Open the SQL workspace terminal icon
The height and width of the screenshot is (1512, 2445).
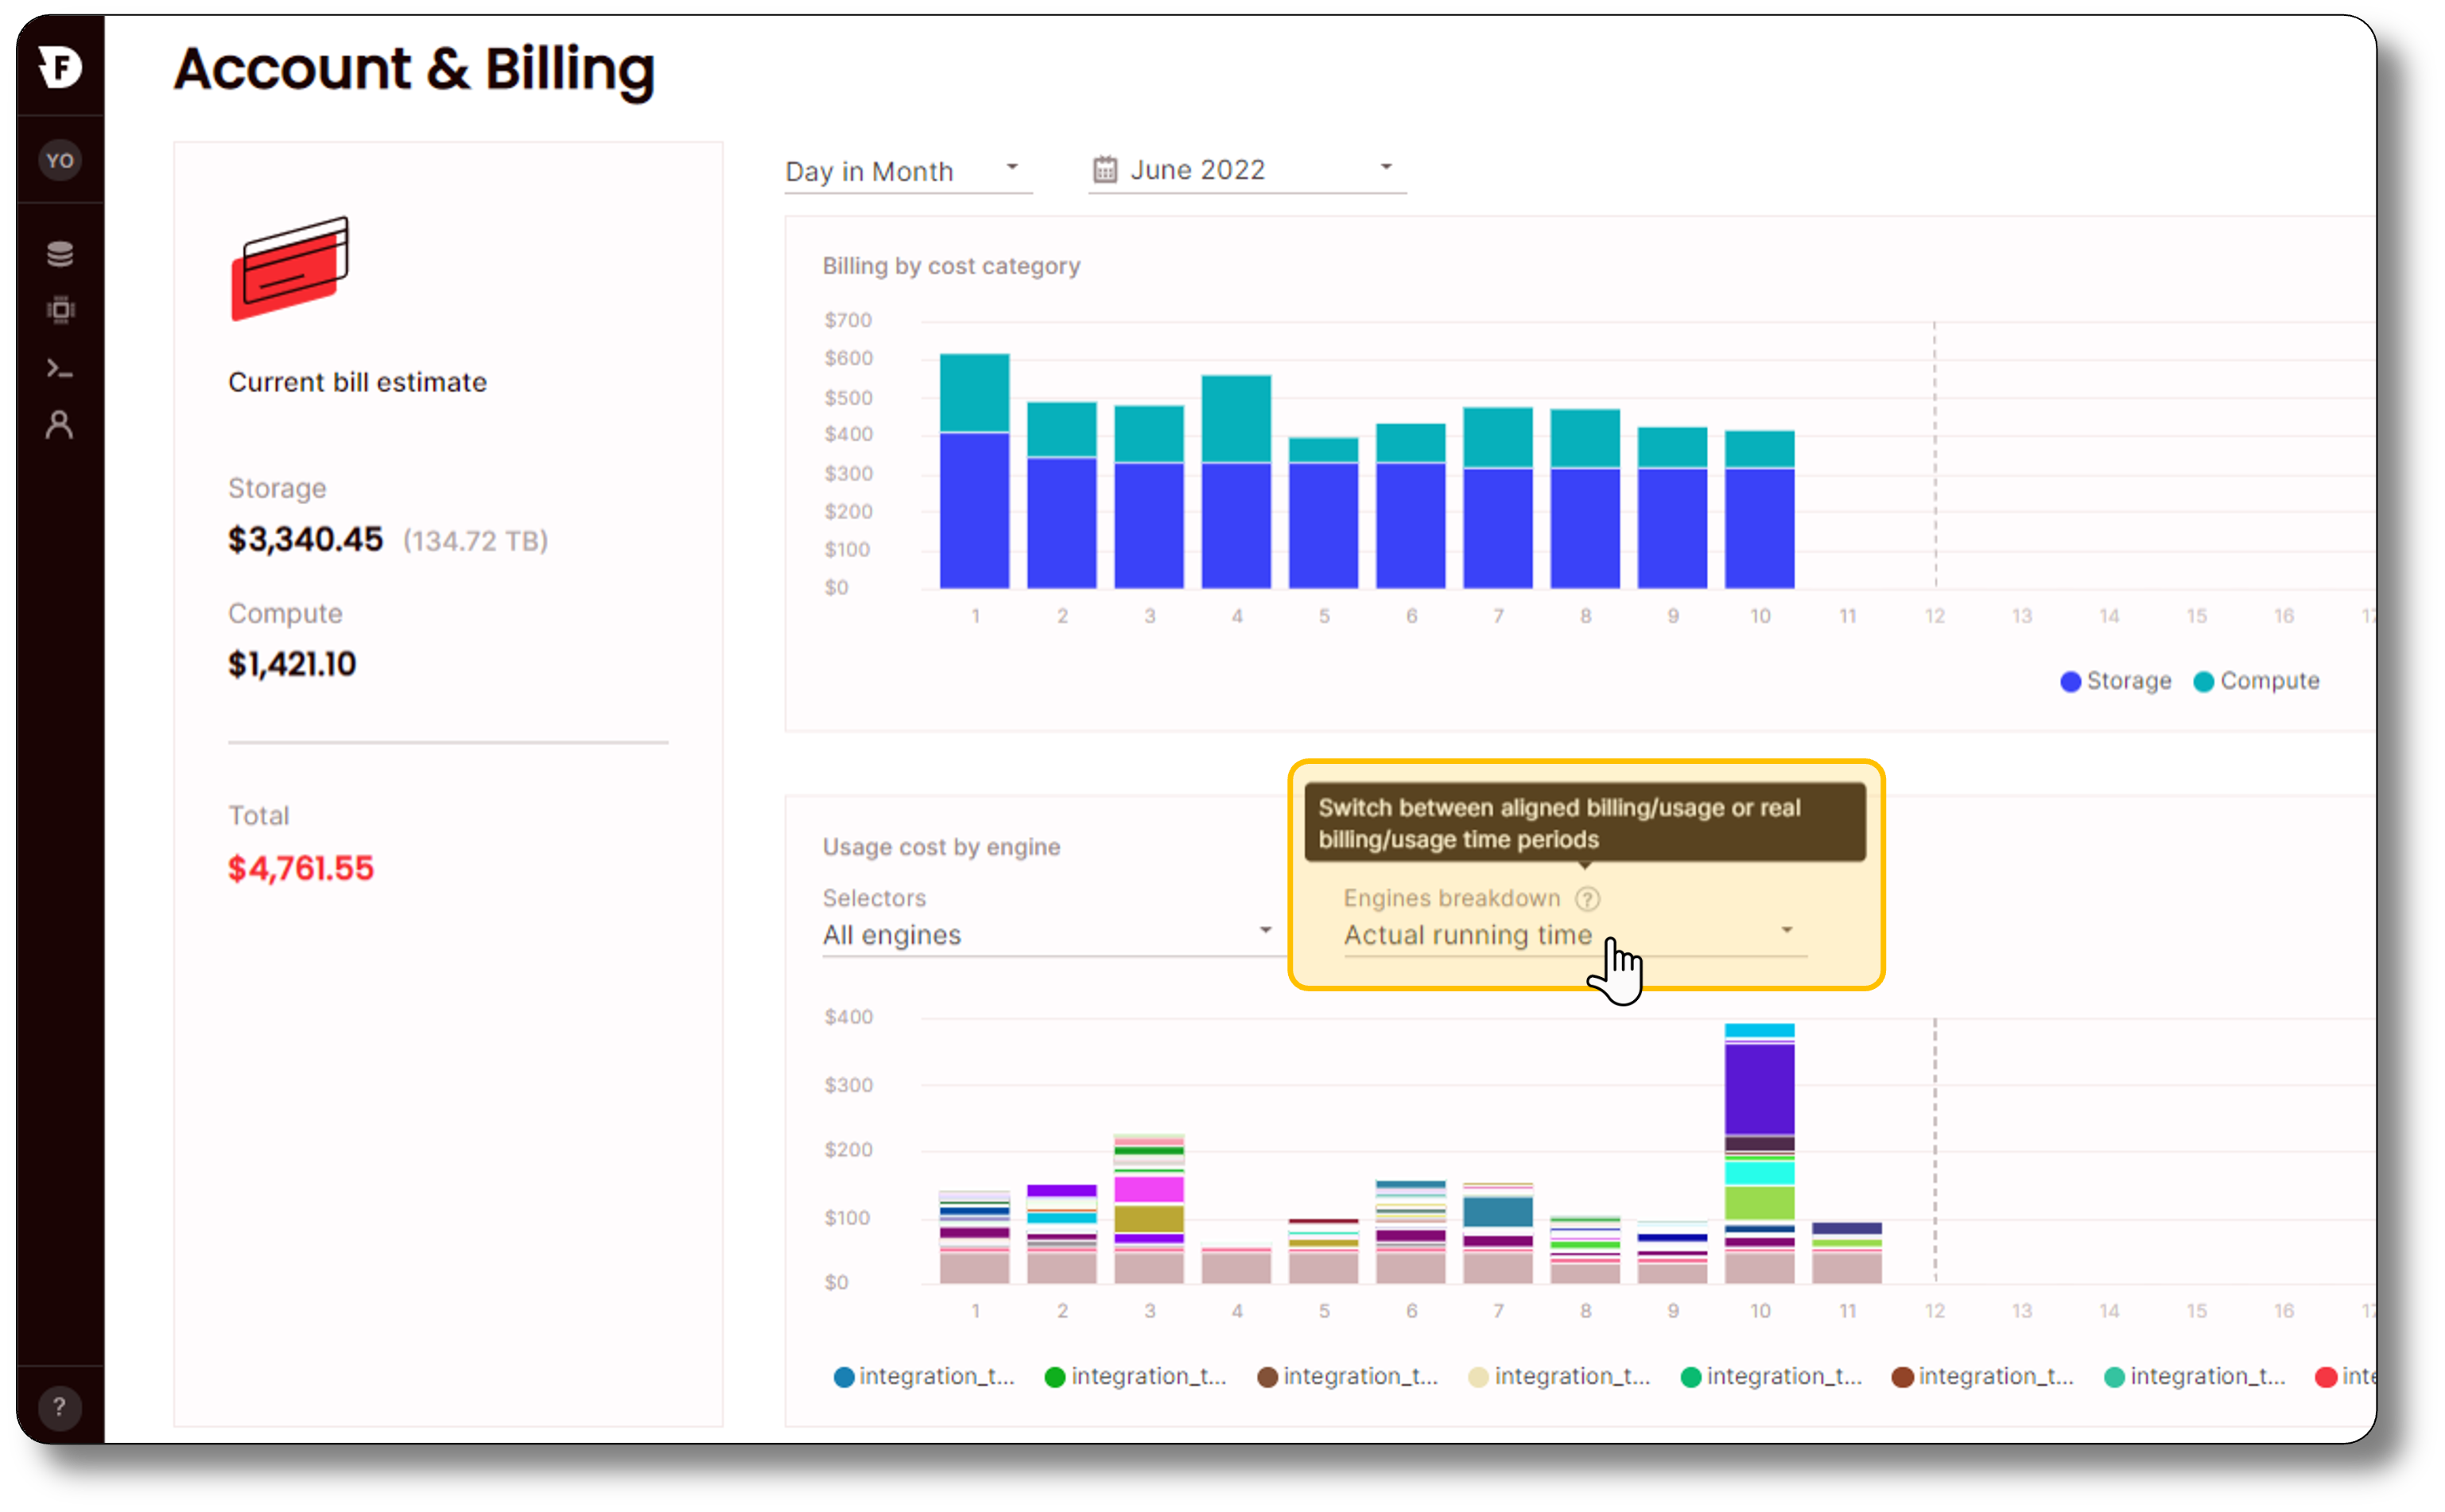coord(60,369)
